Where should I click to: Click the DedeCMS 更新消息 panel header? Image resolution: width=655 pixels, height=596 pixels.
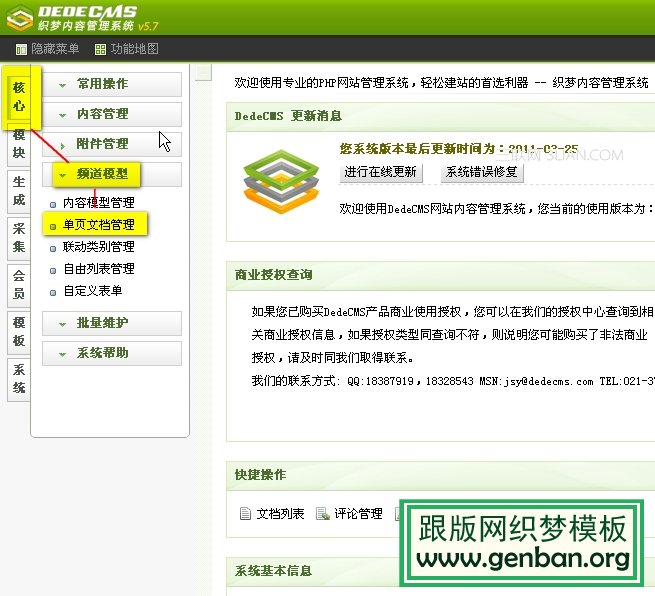(x=441, y=117)
